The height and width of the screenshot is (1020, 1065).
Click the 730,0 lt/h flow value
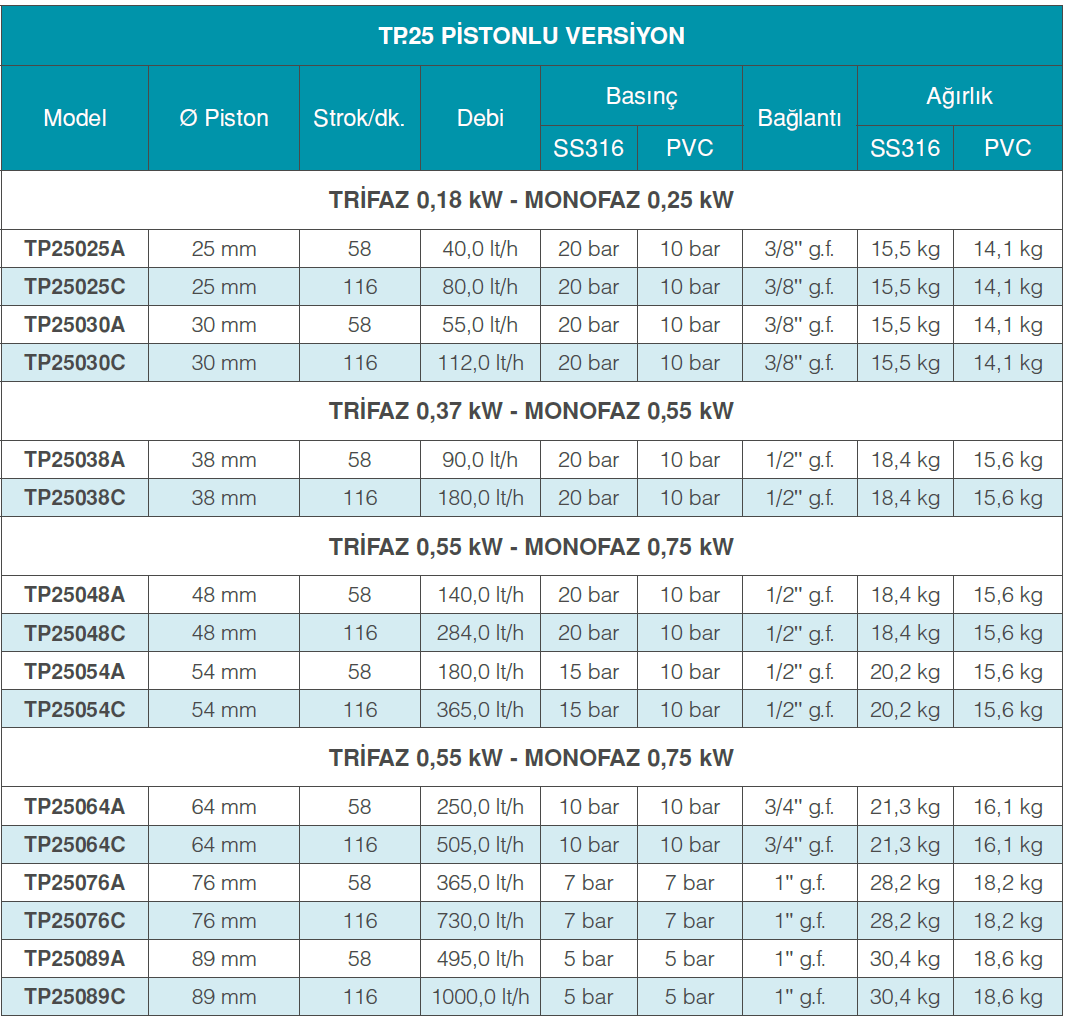tap(480, 921)
